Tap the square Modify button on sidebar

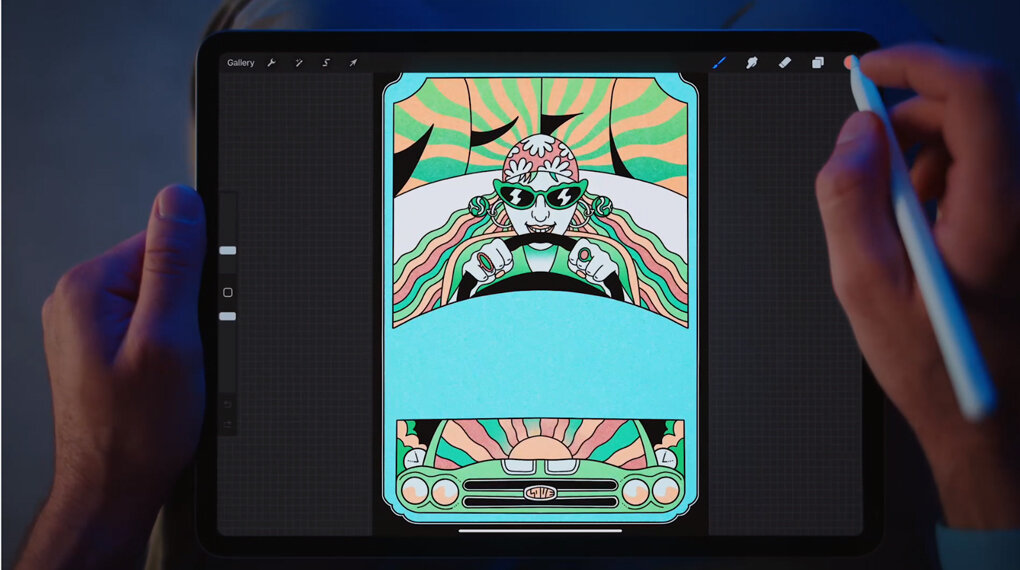[228, 292]
